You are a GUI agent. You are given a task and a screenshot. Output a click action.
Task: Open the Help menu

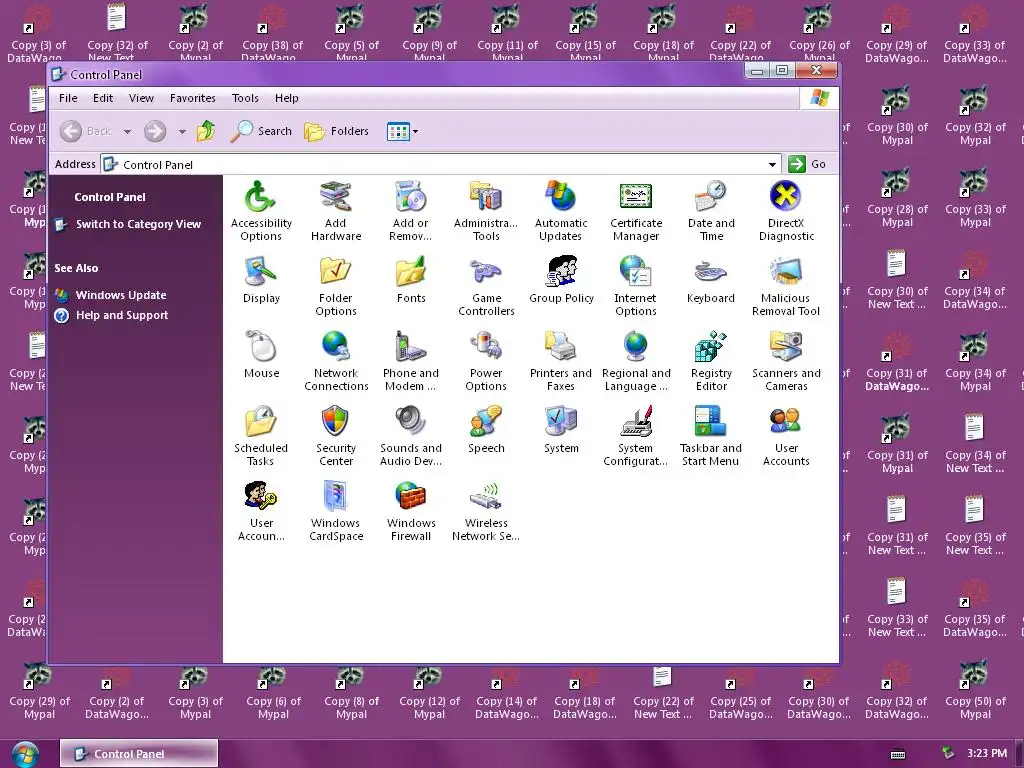[287, 98]
